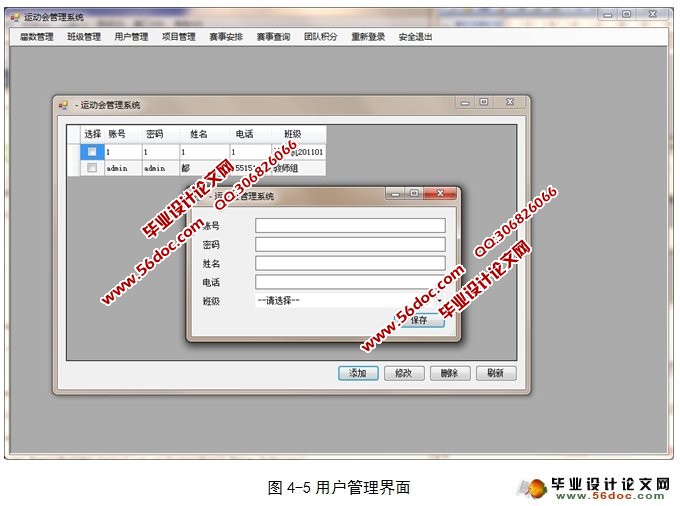Screen dimensions: 680x506
Task: Open the 班级 dropdown showing --请选择--
Action: pyautogui.click(x=349, y=300)
